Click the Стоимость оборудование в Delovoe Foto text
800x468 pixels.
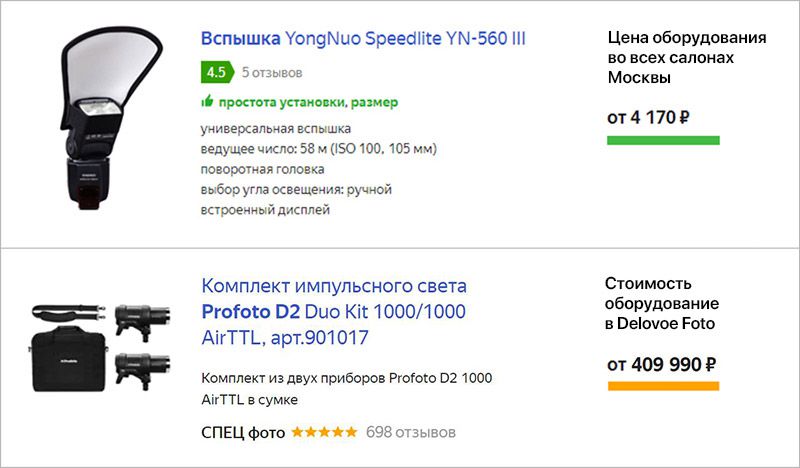point(662,303)
